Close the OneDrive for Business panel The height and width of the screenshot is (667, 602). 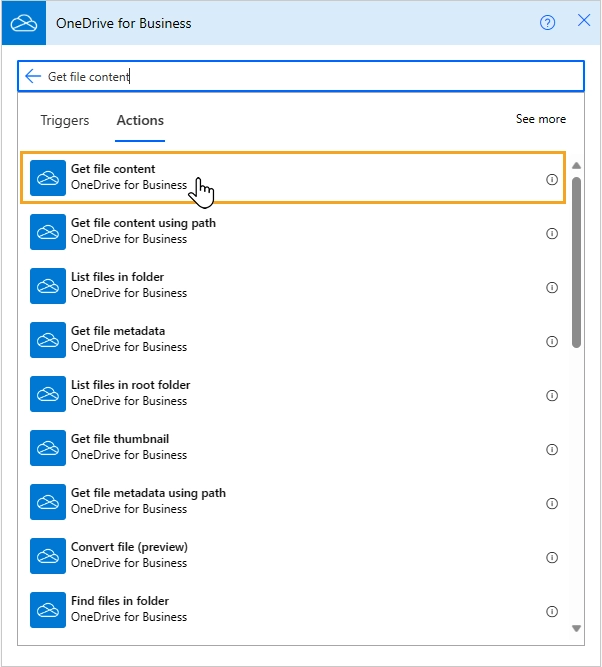coord(584,20)
